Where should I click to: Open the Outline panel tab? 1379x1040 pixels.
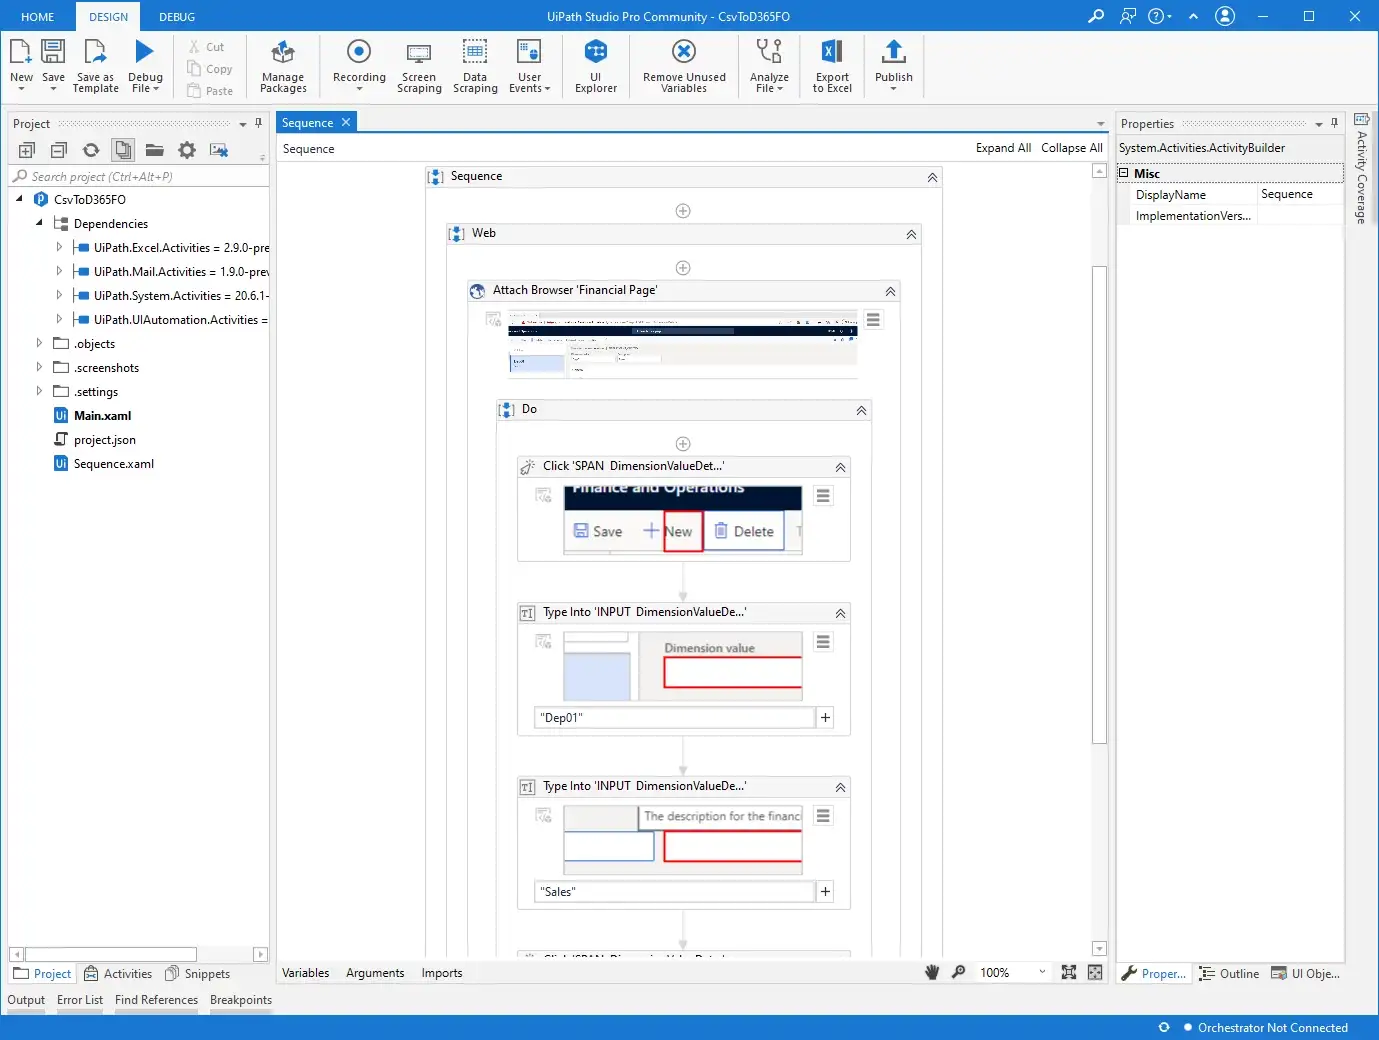[1229, 974]
